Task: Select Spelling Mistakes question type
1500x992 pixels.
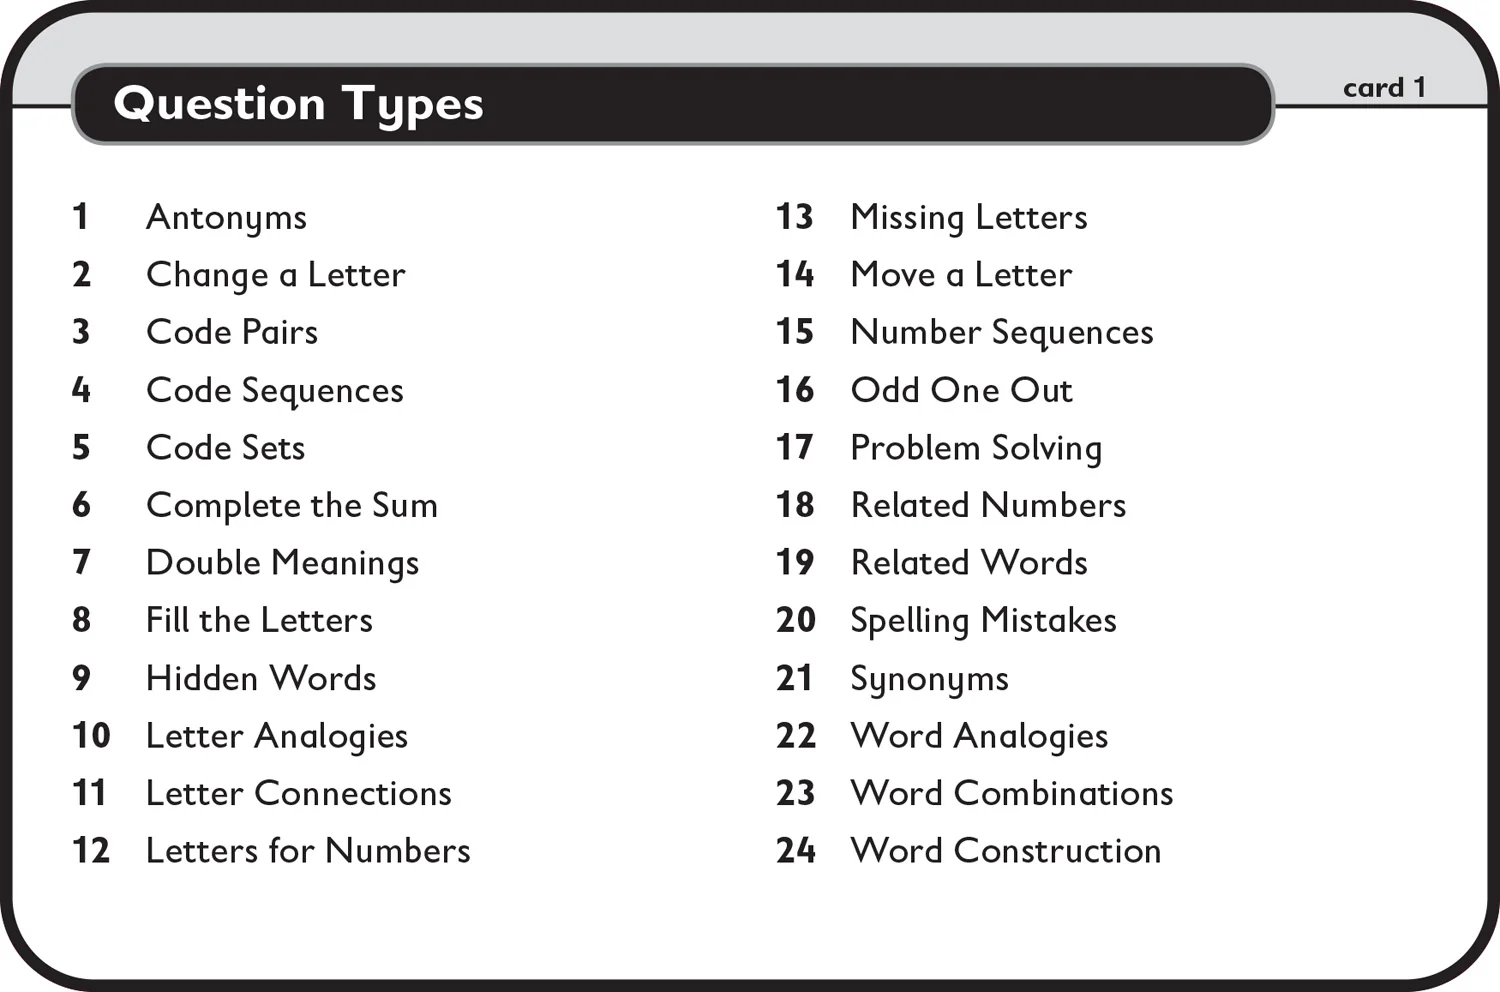Action: click(x=983, y=621)
